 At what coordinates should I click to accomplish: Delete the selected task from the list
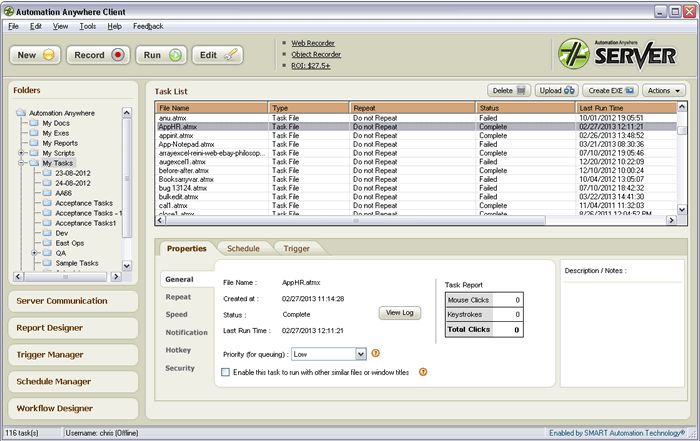click(509, 90)
